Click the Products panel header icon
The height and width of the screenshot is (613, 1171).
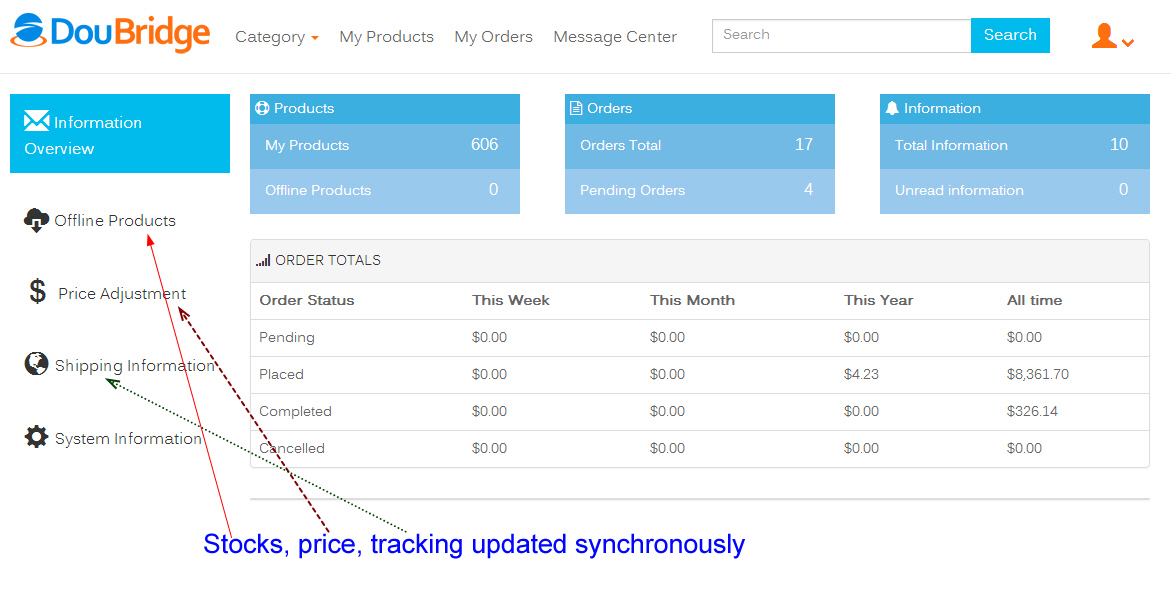point(262,108)
